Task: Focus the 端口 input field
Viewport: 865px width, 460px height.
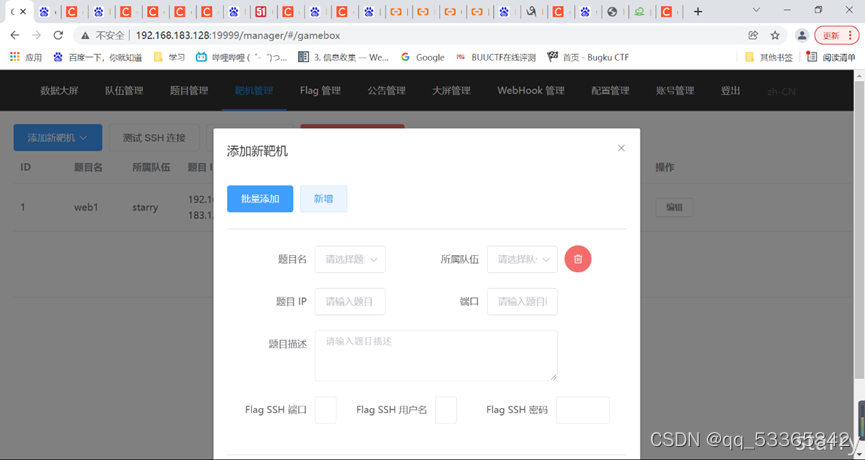Action: [522, 302]
